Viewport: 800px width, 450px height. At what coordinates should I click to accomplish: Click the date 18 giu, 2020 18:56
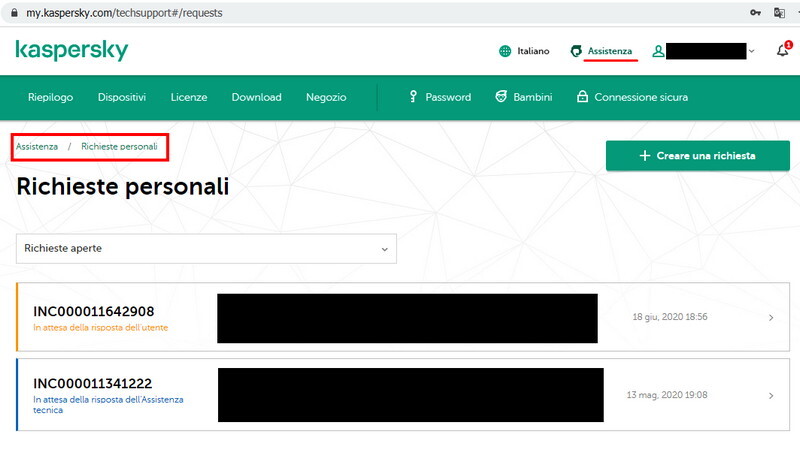[670, 317]
